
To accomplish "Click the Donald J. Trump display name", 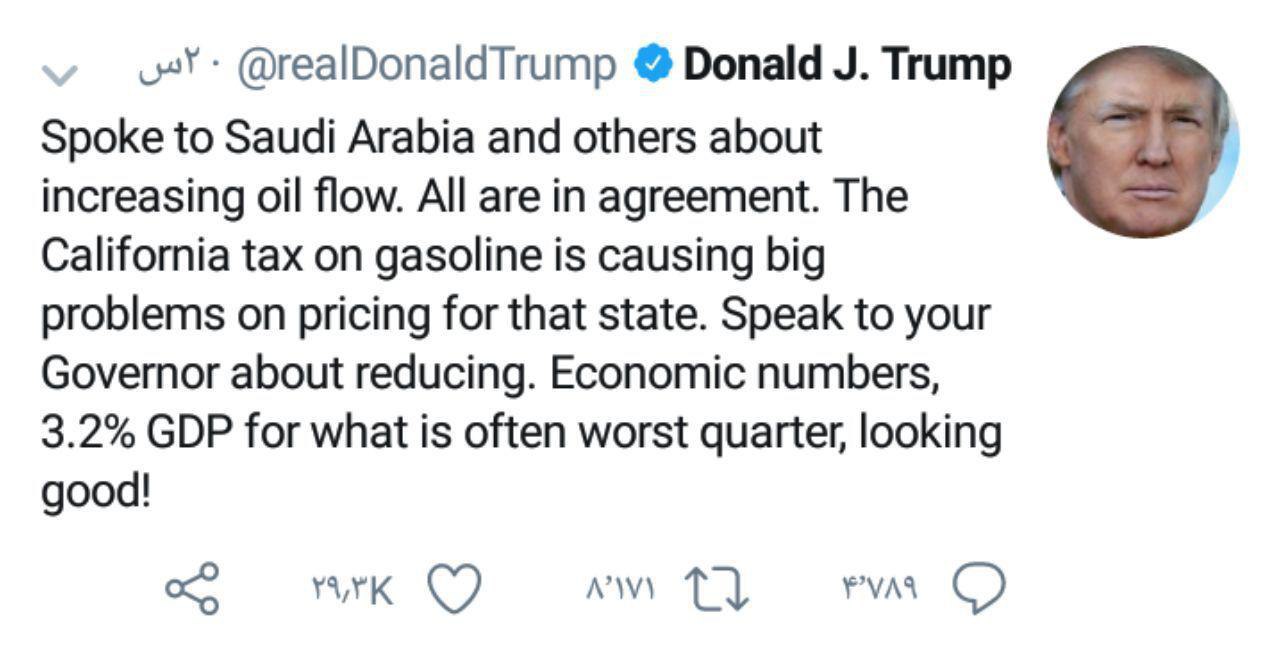I will pos(847,66).
